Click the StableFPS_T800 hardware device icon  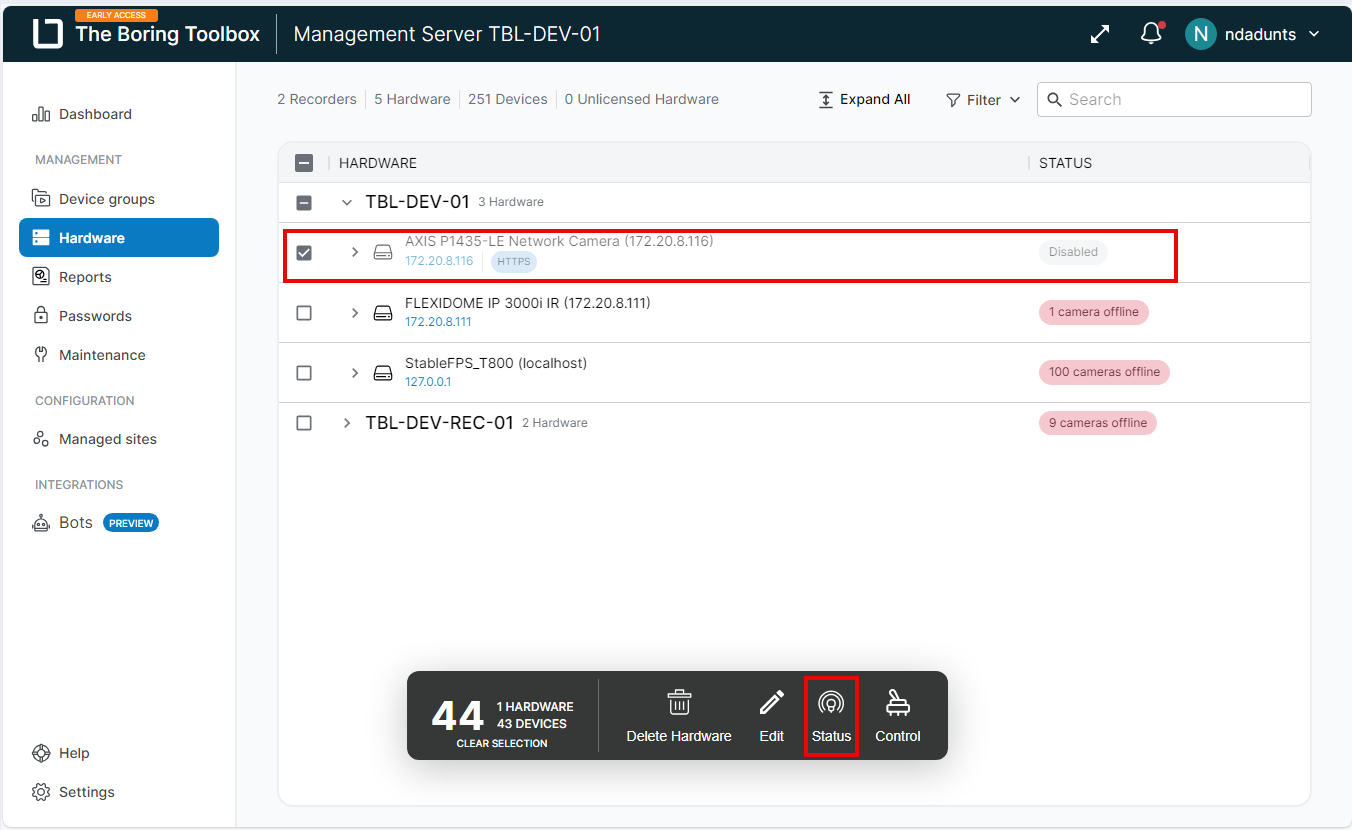(383, 373)
